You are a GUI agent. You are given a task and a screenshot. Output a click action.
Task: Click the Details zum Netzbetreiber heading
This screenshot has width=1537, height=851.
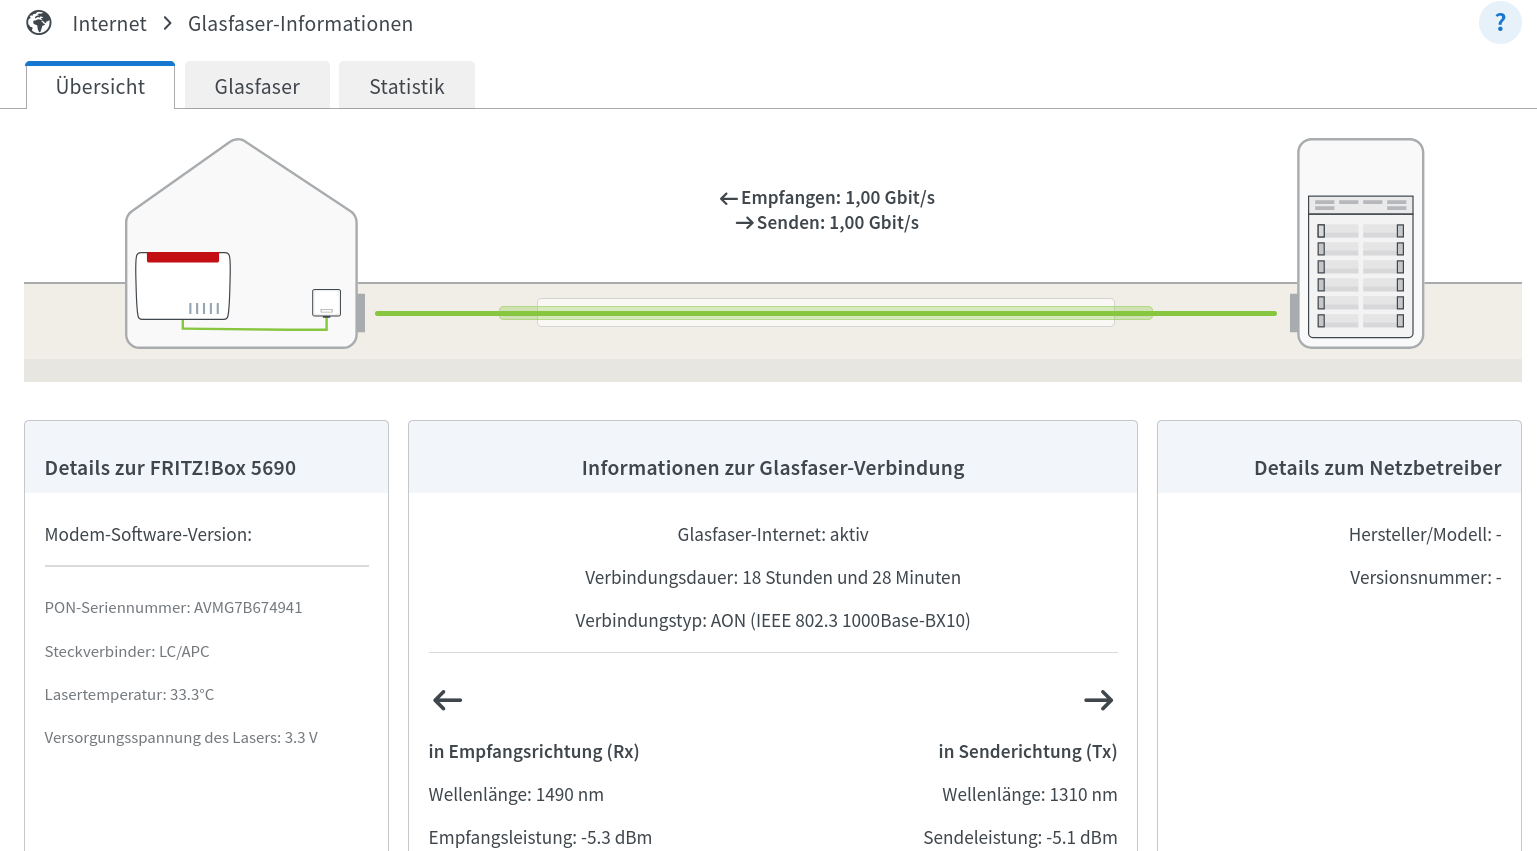[x=1377, y=468]
